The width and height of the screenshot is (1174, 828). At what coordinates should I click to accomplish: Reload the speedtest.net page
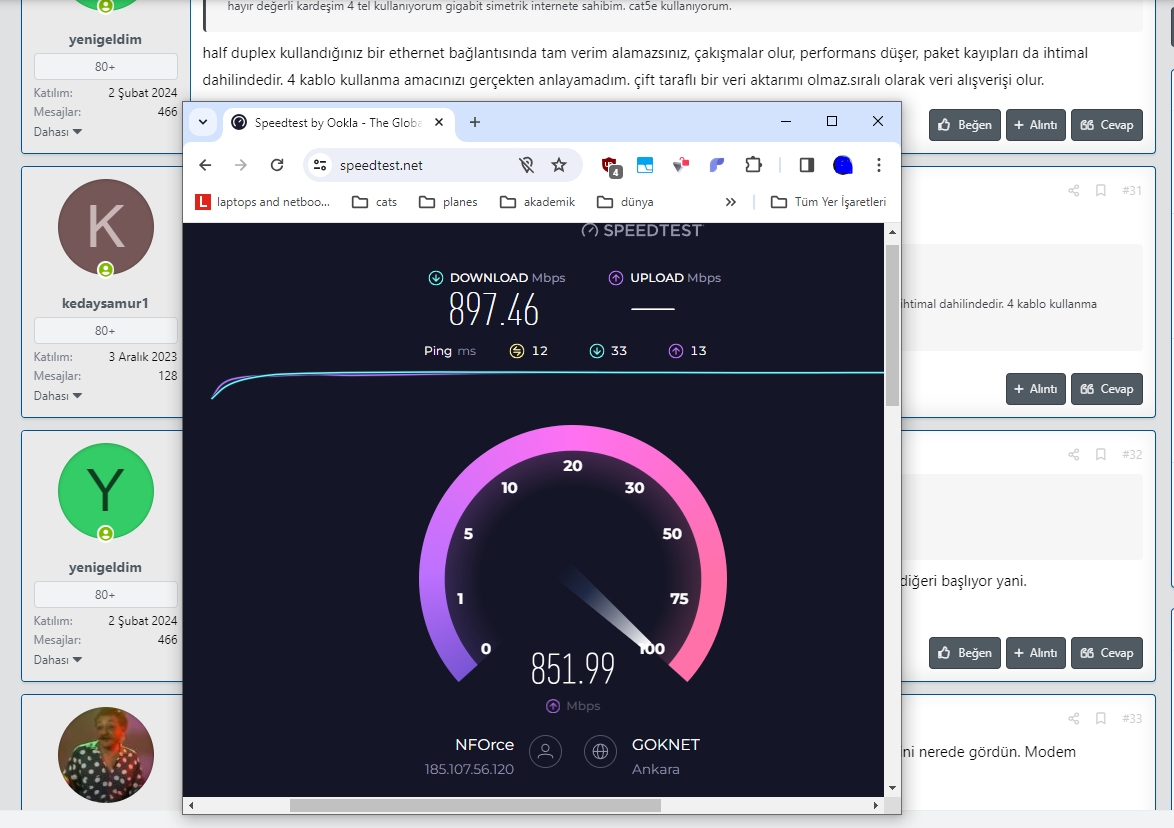[277, 165]
